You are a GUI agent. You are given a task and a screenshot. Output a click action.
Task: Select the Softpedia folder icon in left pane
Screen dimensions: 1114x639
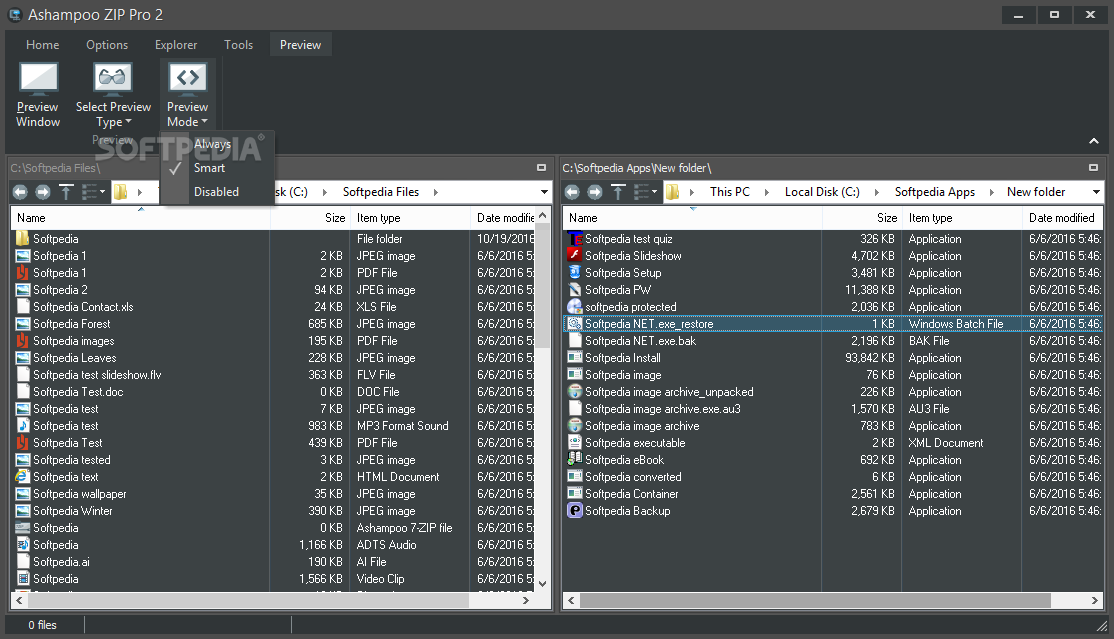(x=23, y=239)
